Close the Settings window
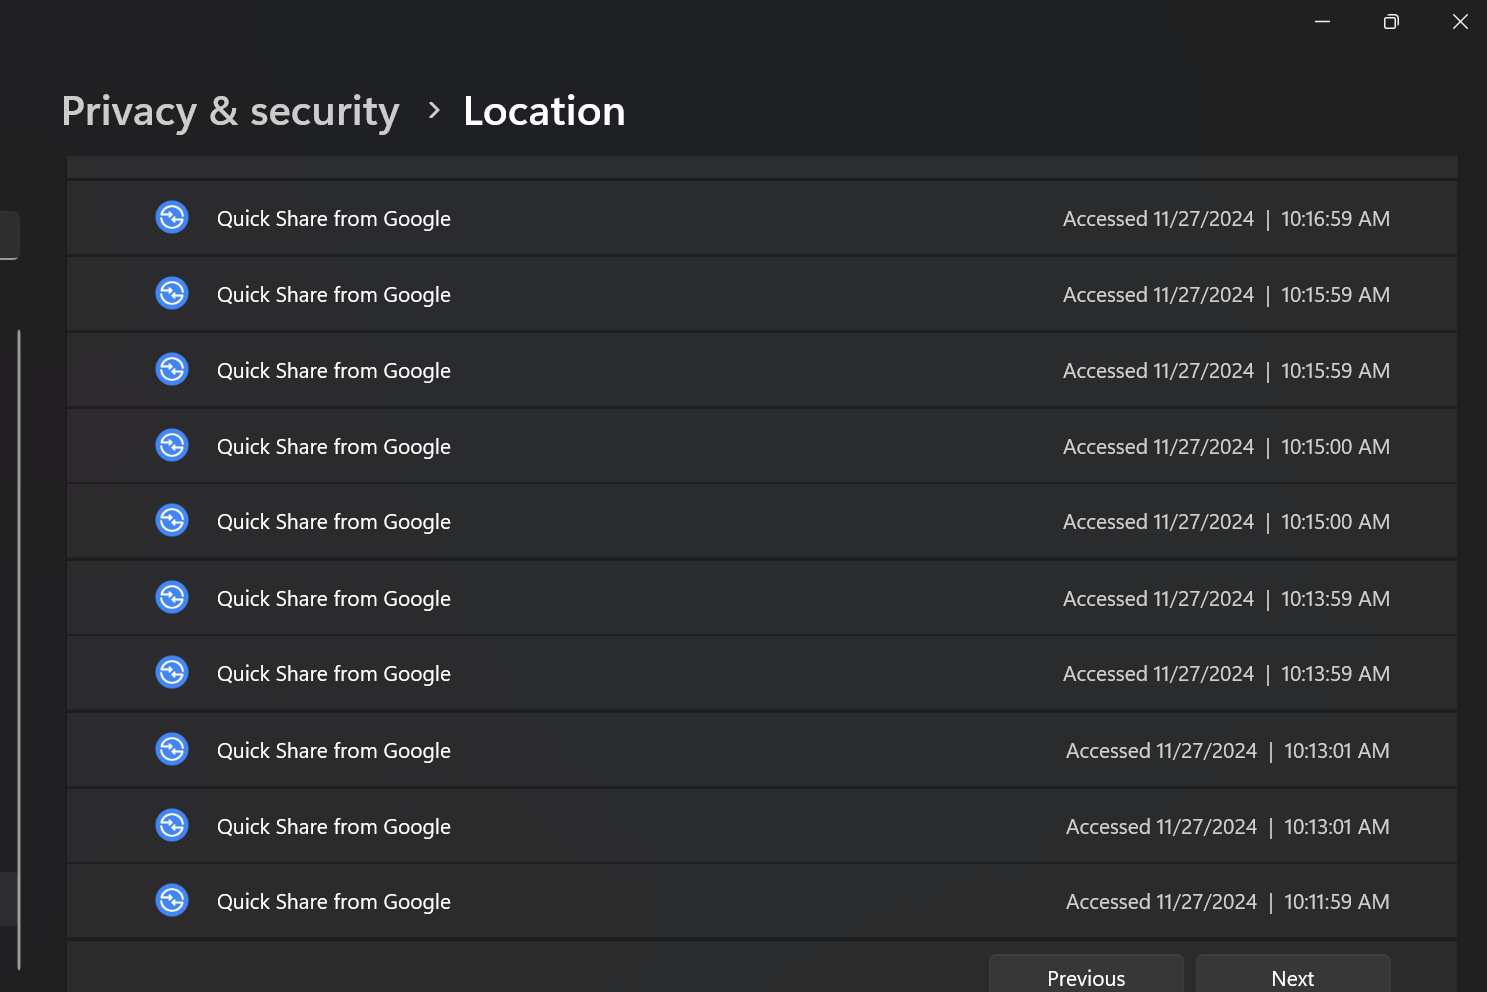This screenshot has width=1487, height=992. tap(1460, 21)
